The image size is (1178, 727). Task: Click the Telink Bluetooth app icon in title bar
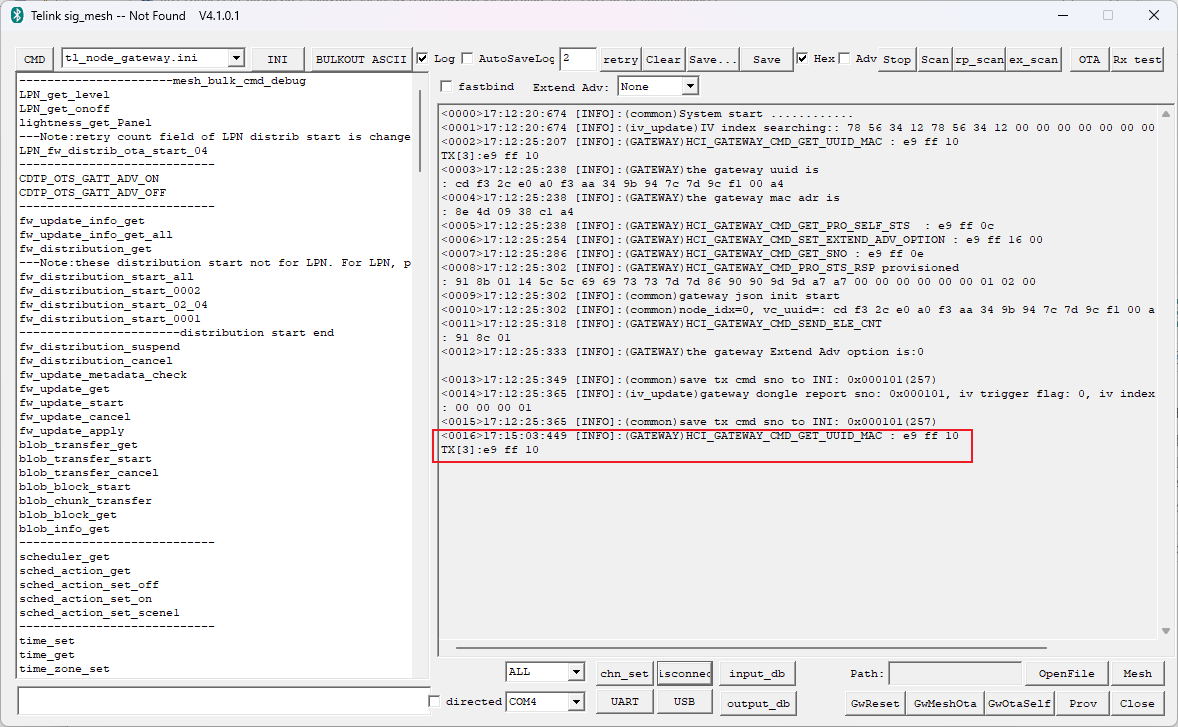click(x=17, y=16)
